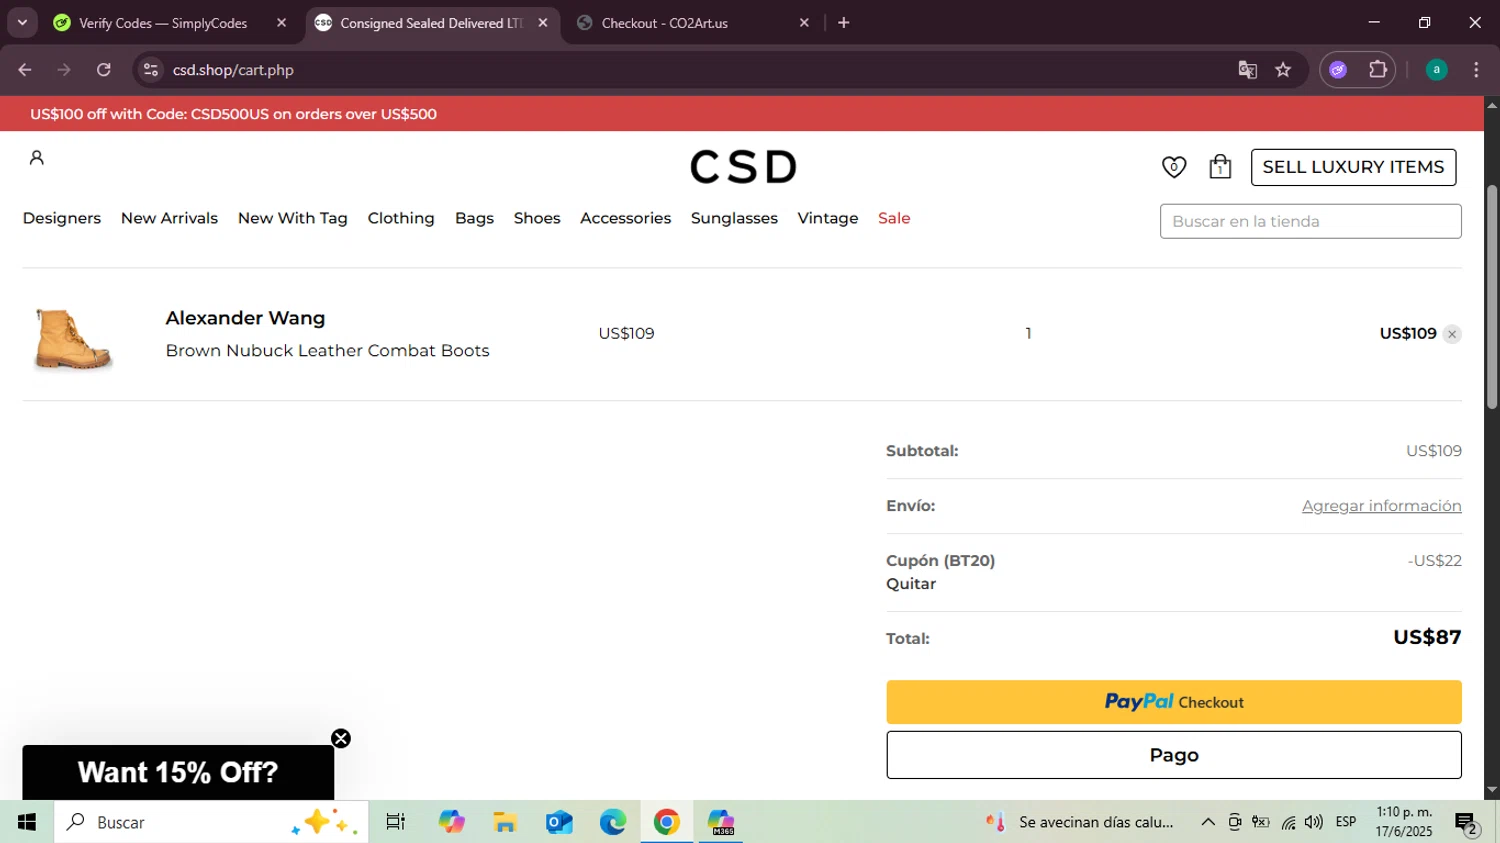
Task: Click Quitar to remove coupon BT20
Action: pyautogui.click(x=911, y=584)
